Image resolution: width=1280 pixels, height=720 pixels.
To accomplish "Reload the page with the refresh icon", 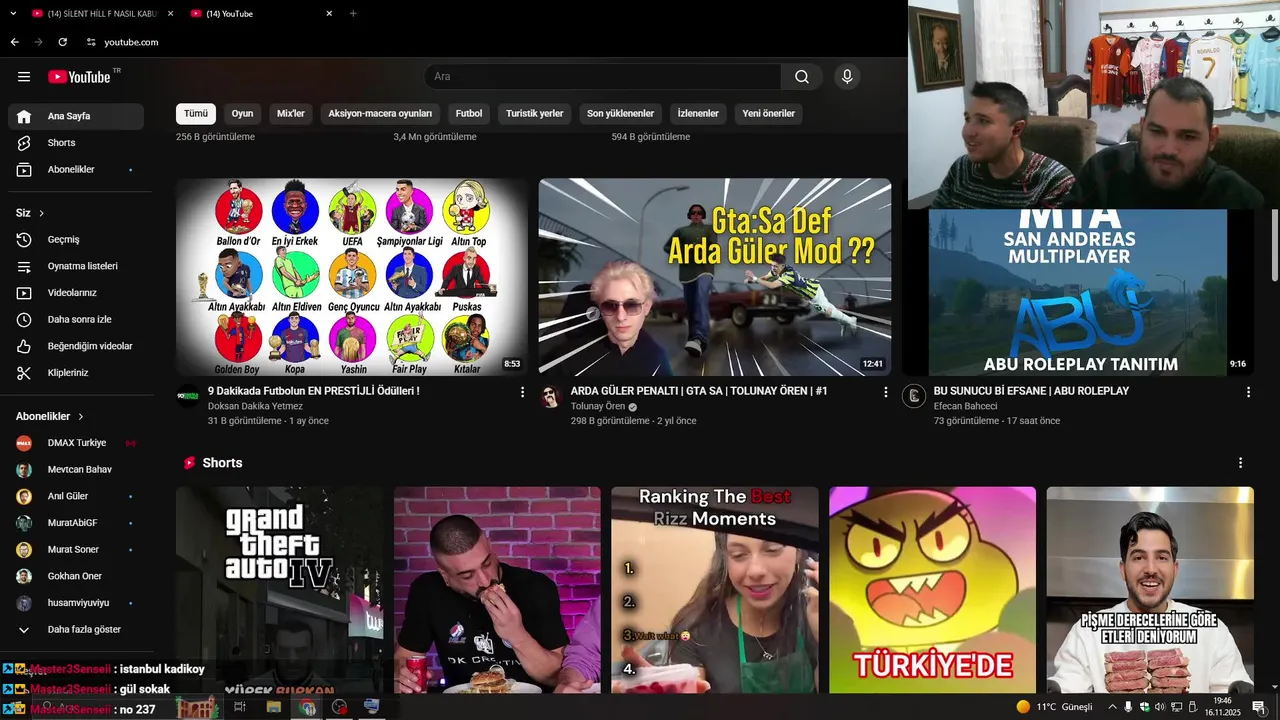I will point(62,42).
